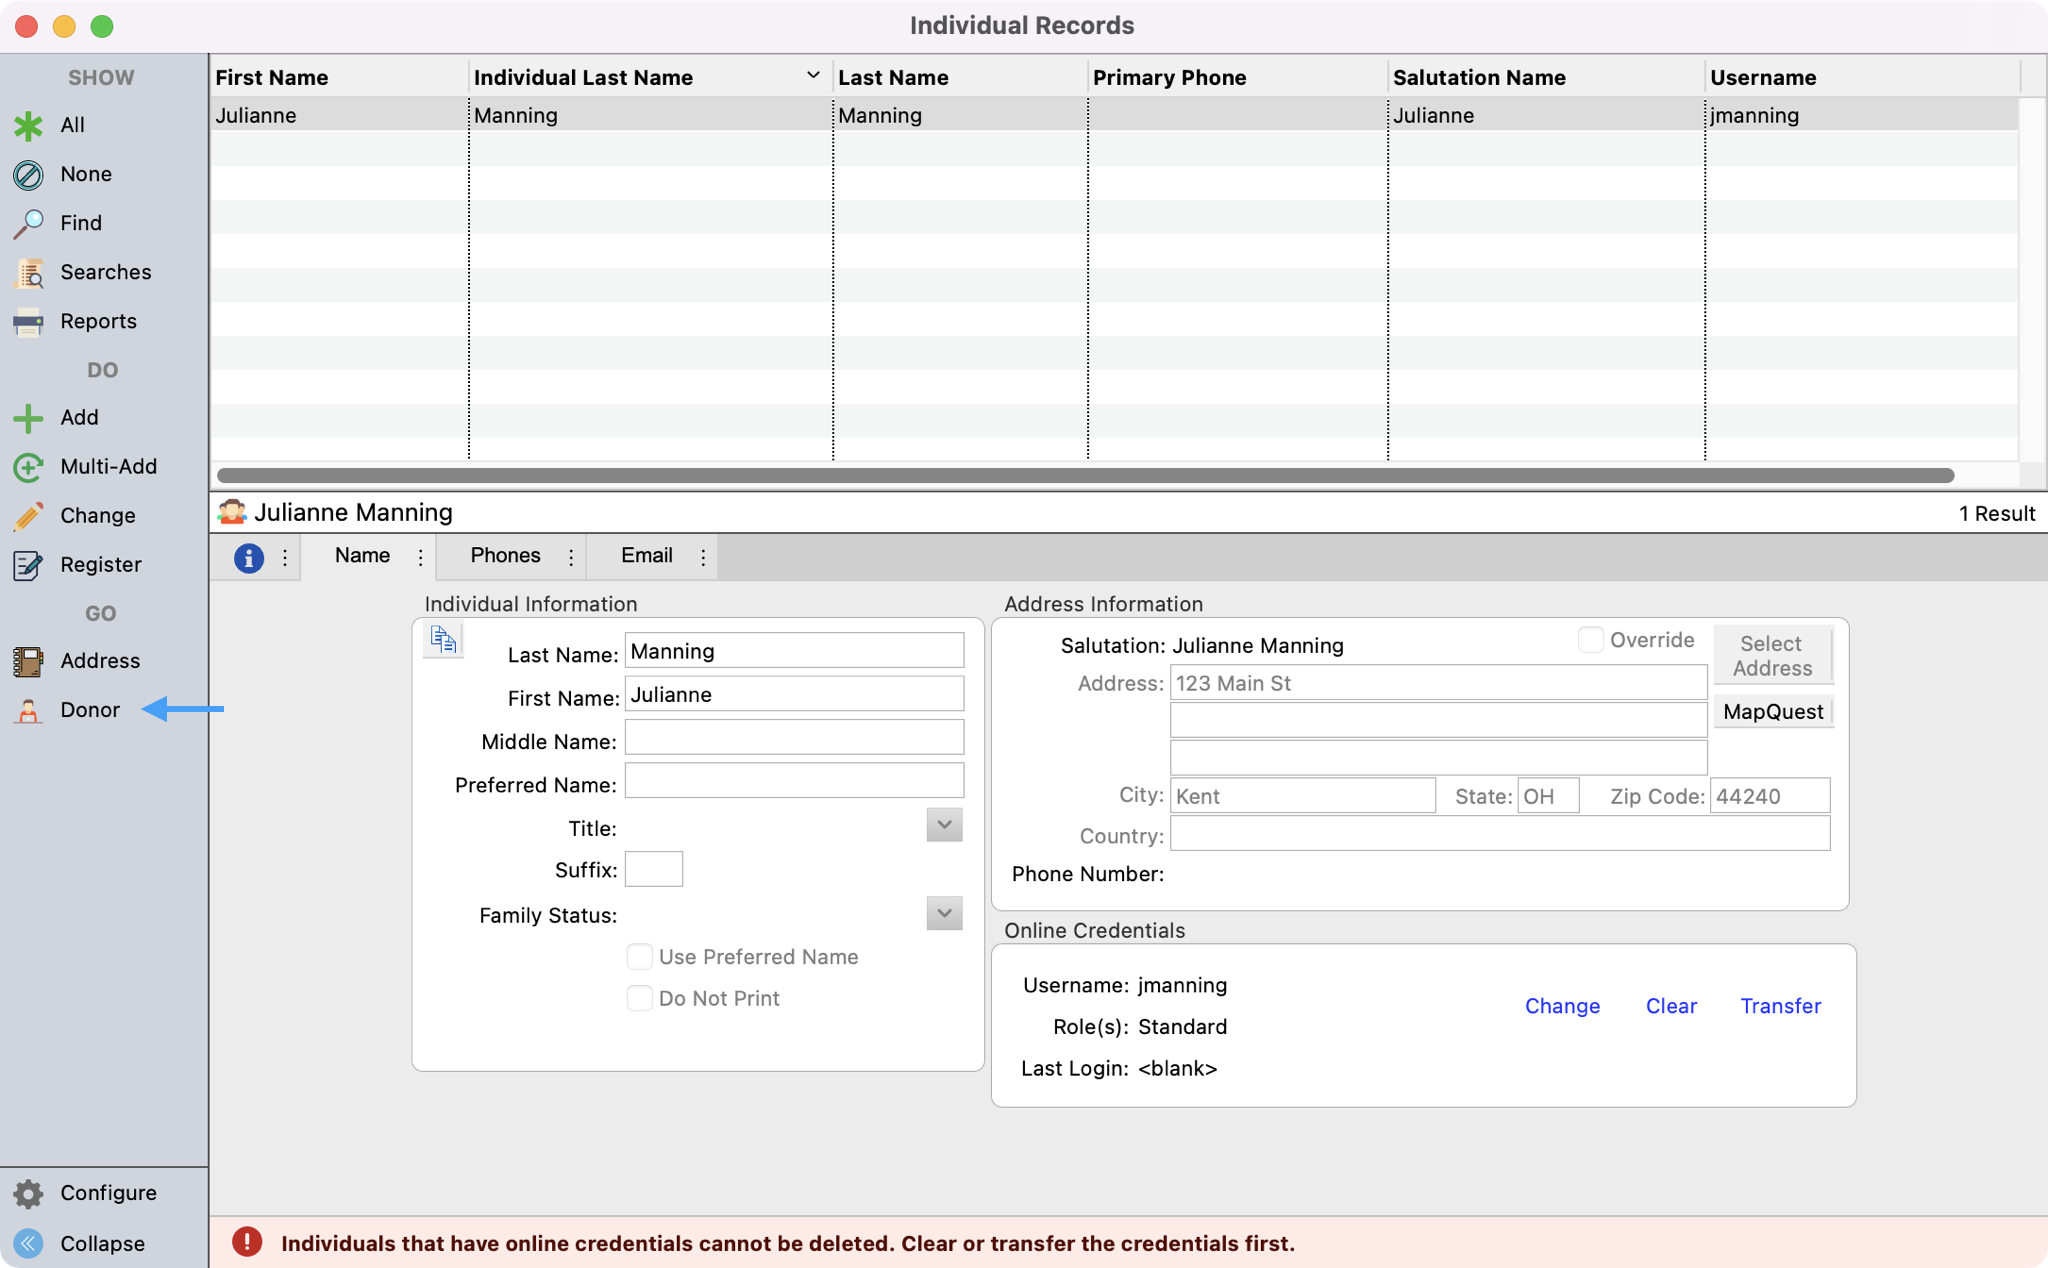Click the blue info icon
Screen dimensions: 2048x1268
tap(249, 557)
